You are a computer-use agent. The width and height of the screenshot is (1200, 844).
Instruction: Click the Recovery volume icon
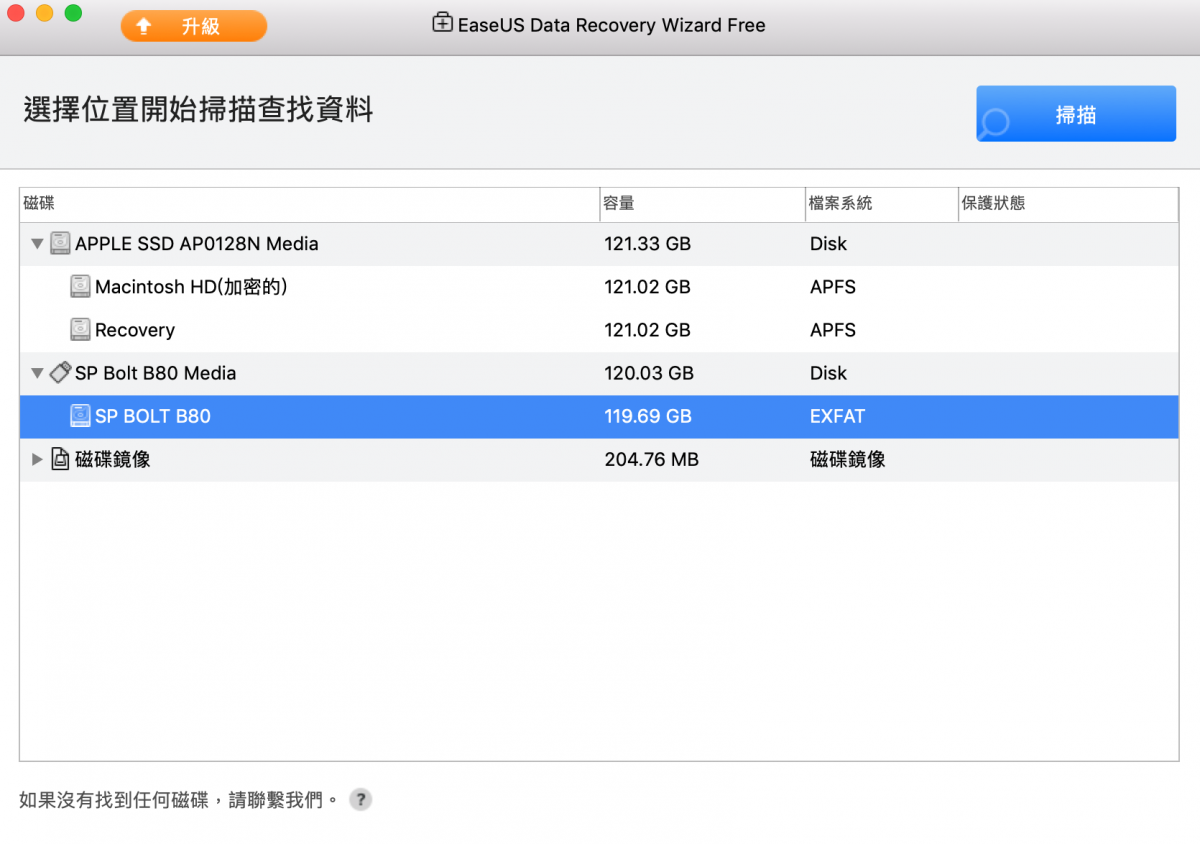[80, 329]
